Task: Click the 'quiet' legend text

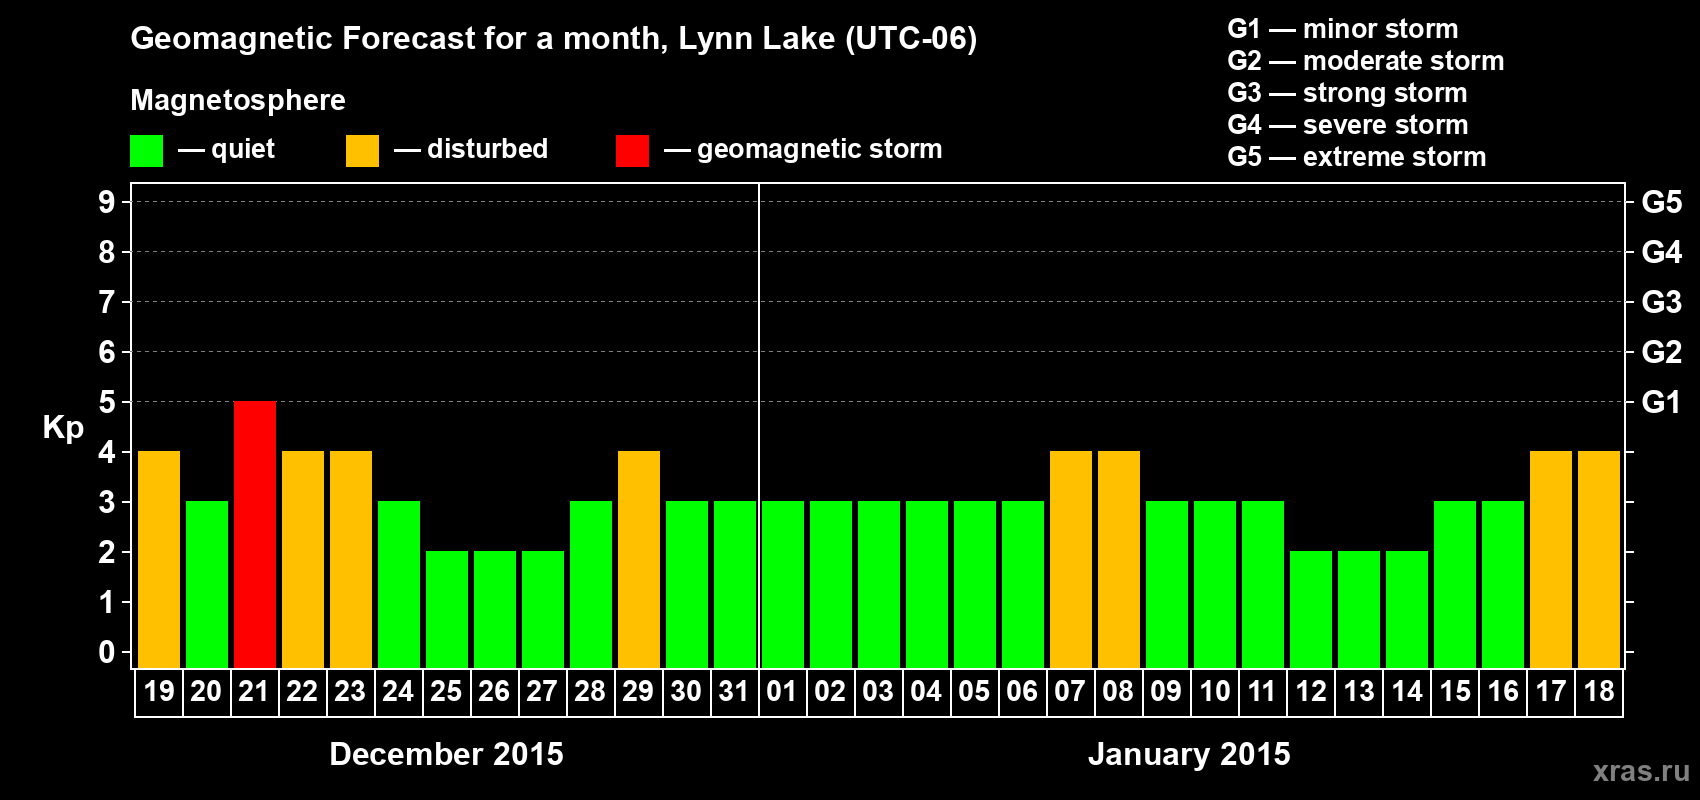Action: (243, 150)
